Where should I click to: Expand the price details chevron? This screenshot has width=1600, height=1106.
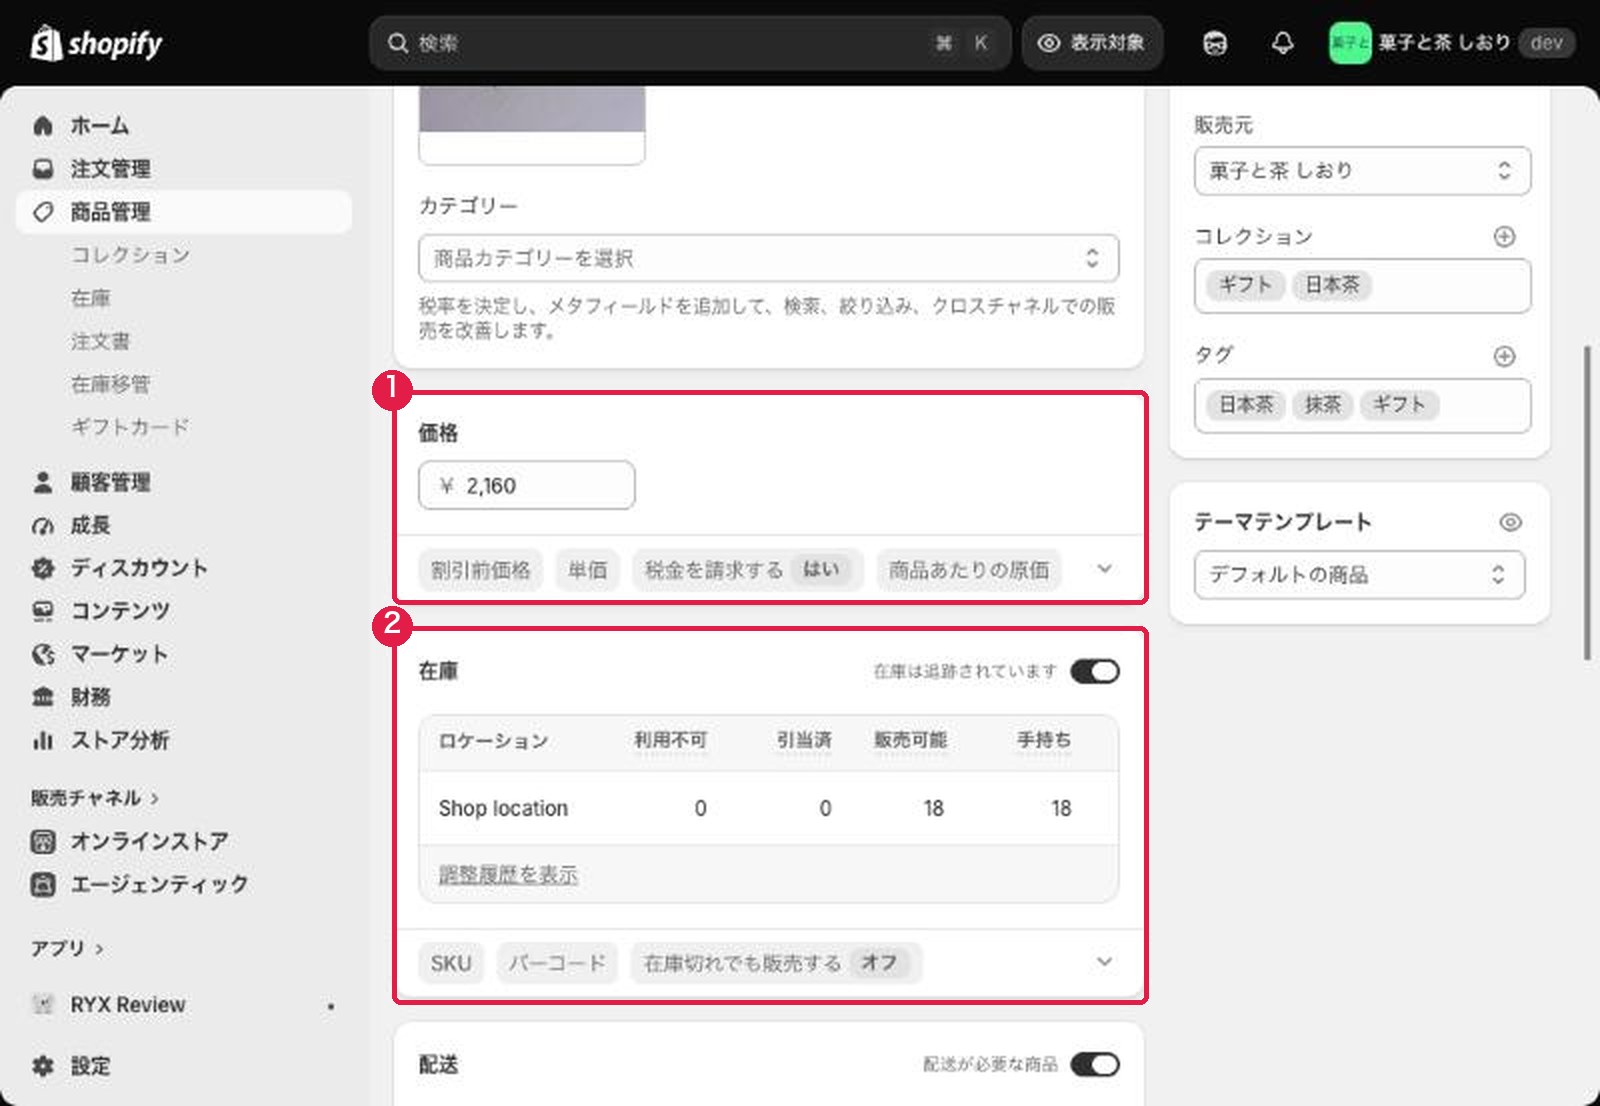pyautogui.click(x=1104, y=569)
